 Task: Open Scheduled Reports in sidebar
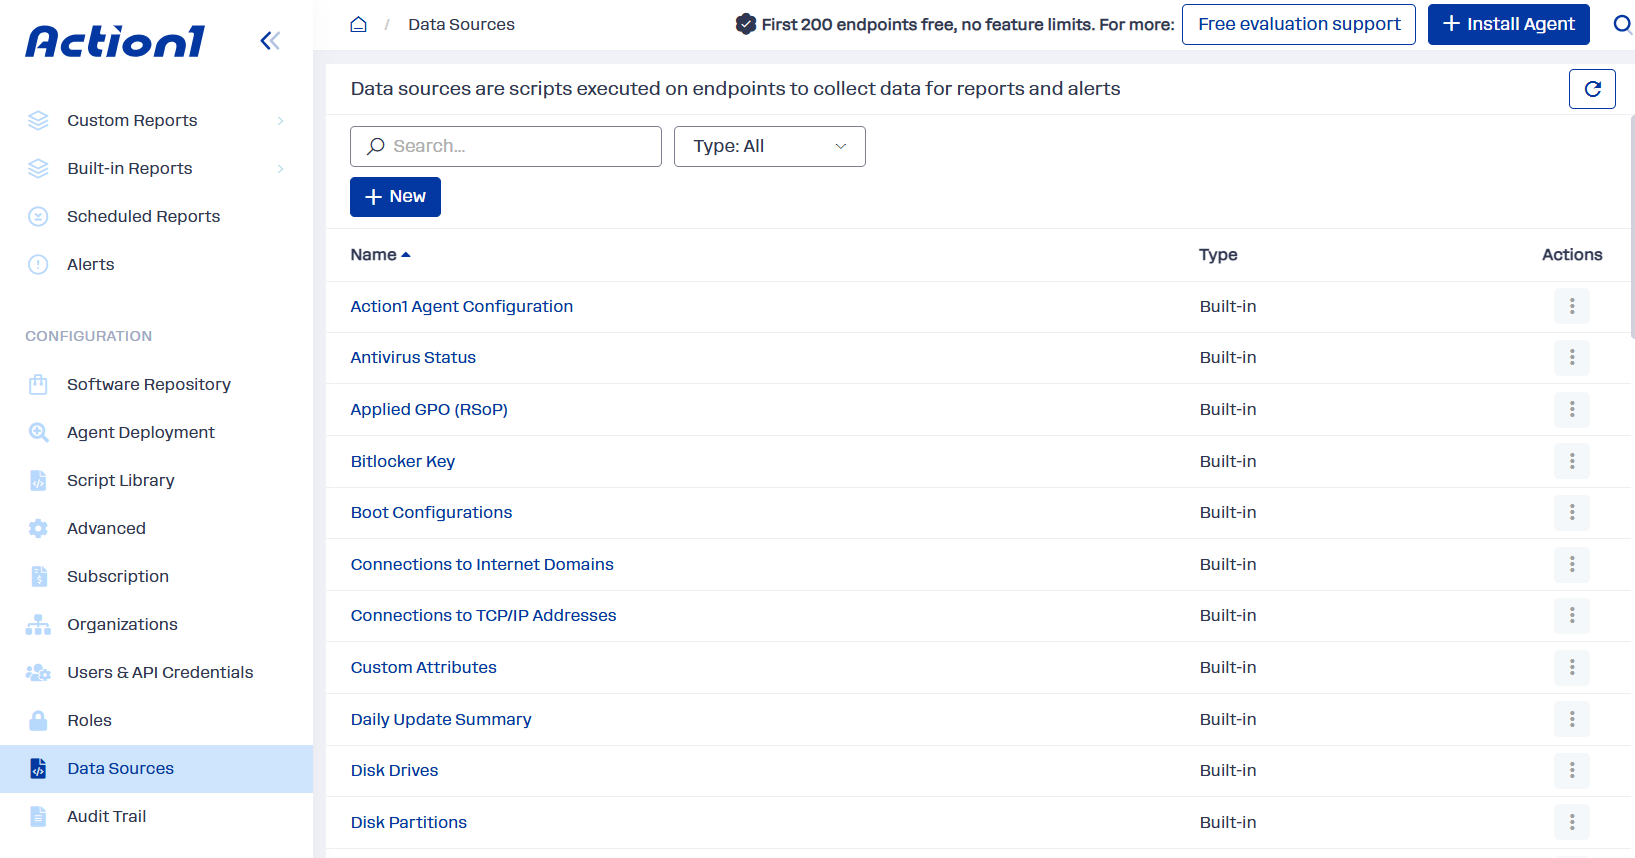click(143, 216)
